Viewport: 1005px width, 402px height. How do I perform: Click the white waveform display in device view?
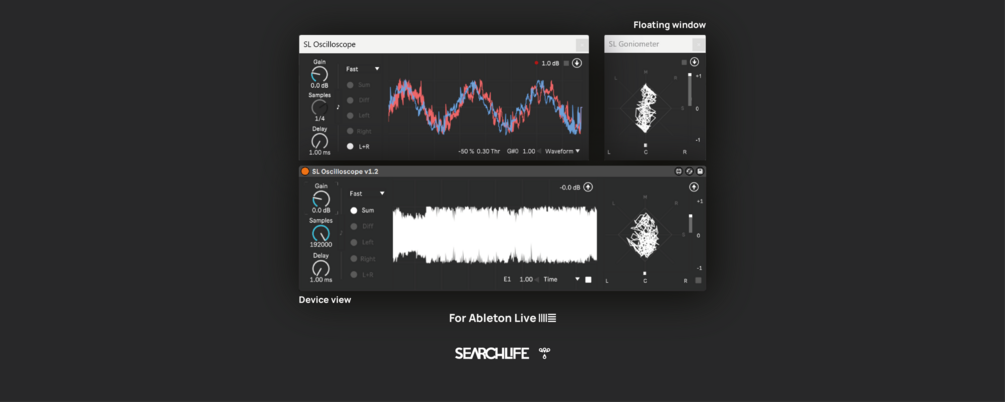pyautogui.click(x=495, y=234)
